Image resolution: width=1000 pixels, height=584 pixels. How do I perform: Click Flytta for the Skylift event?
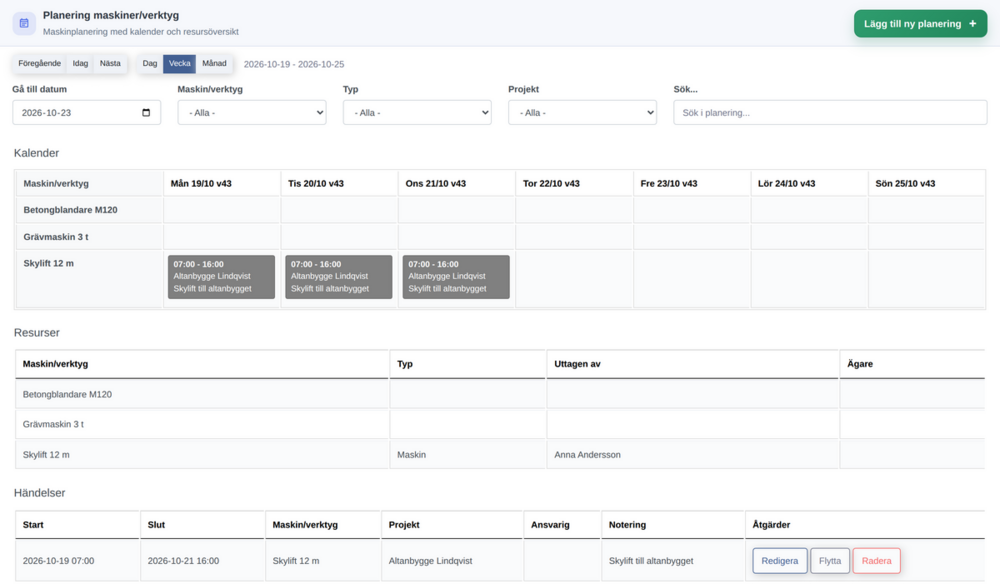pyautogui.click(x=830, y=561)
